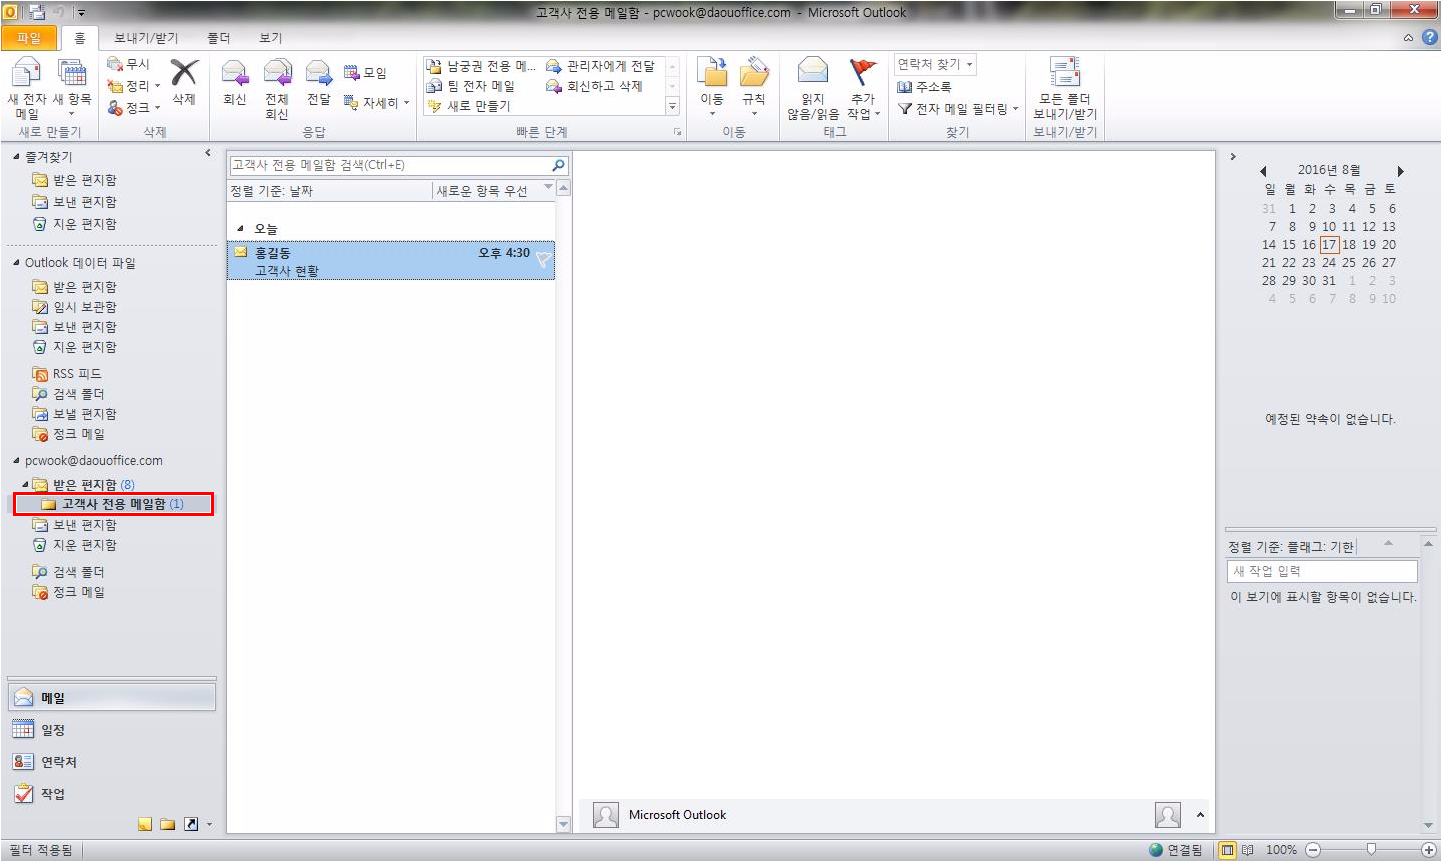Expand the 빠른 단계 gallery arrow
The width and height of the screenshot is (1442, 862).
(x=672, y=106)
